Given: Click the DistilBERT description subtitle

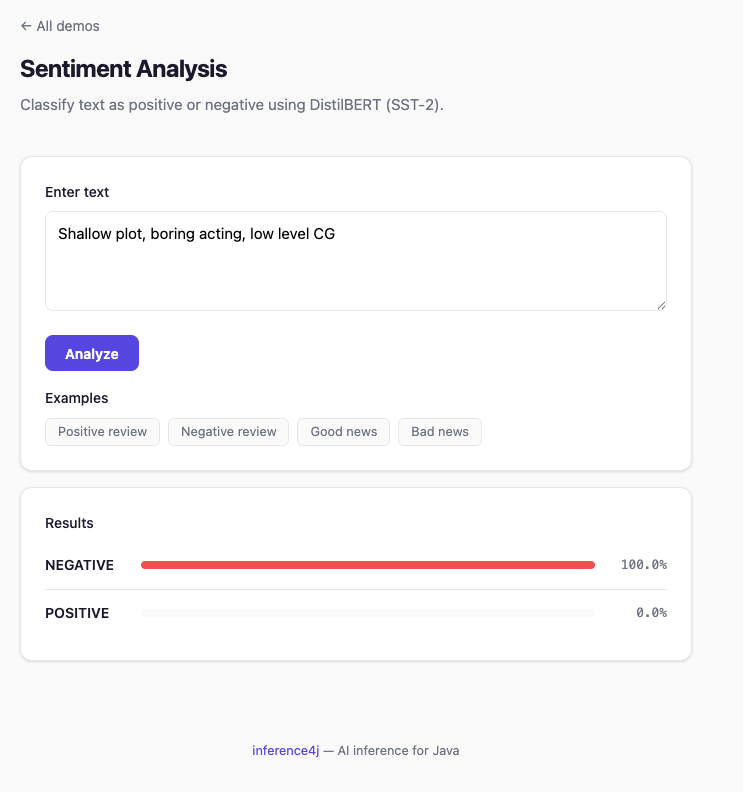Looking at the screenshot, I should (232, 105).
